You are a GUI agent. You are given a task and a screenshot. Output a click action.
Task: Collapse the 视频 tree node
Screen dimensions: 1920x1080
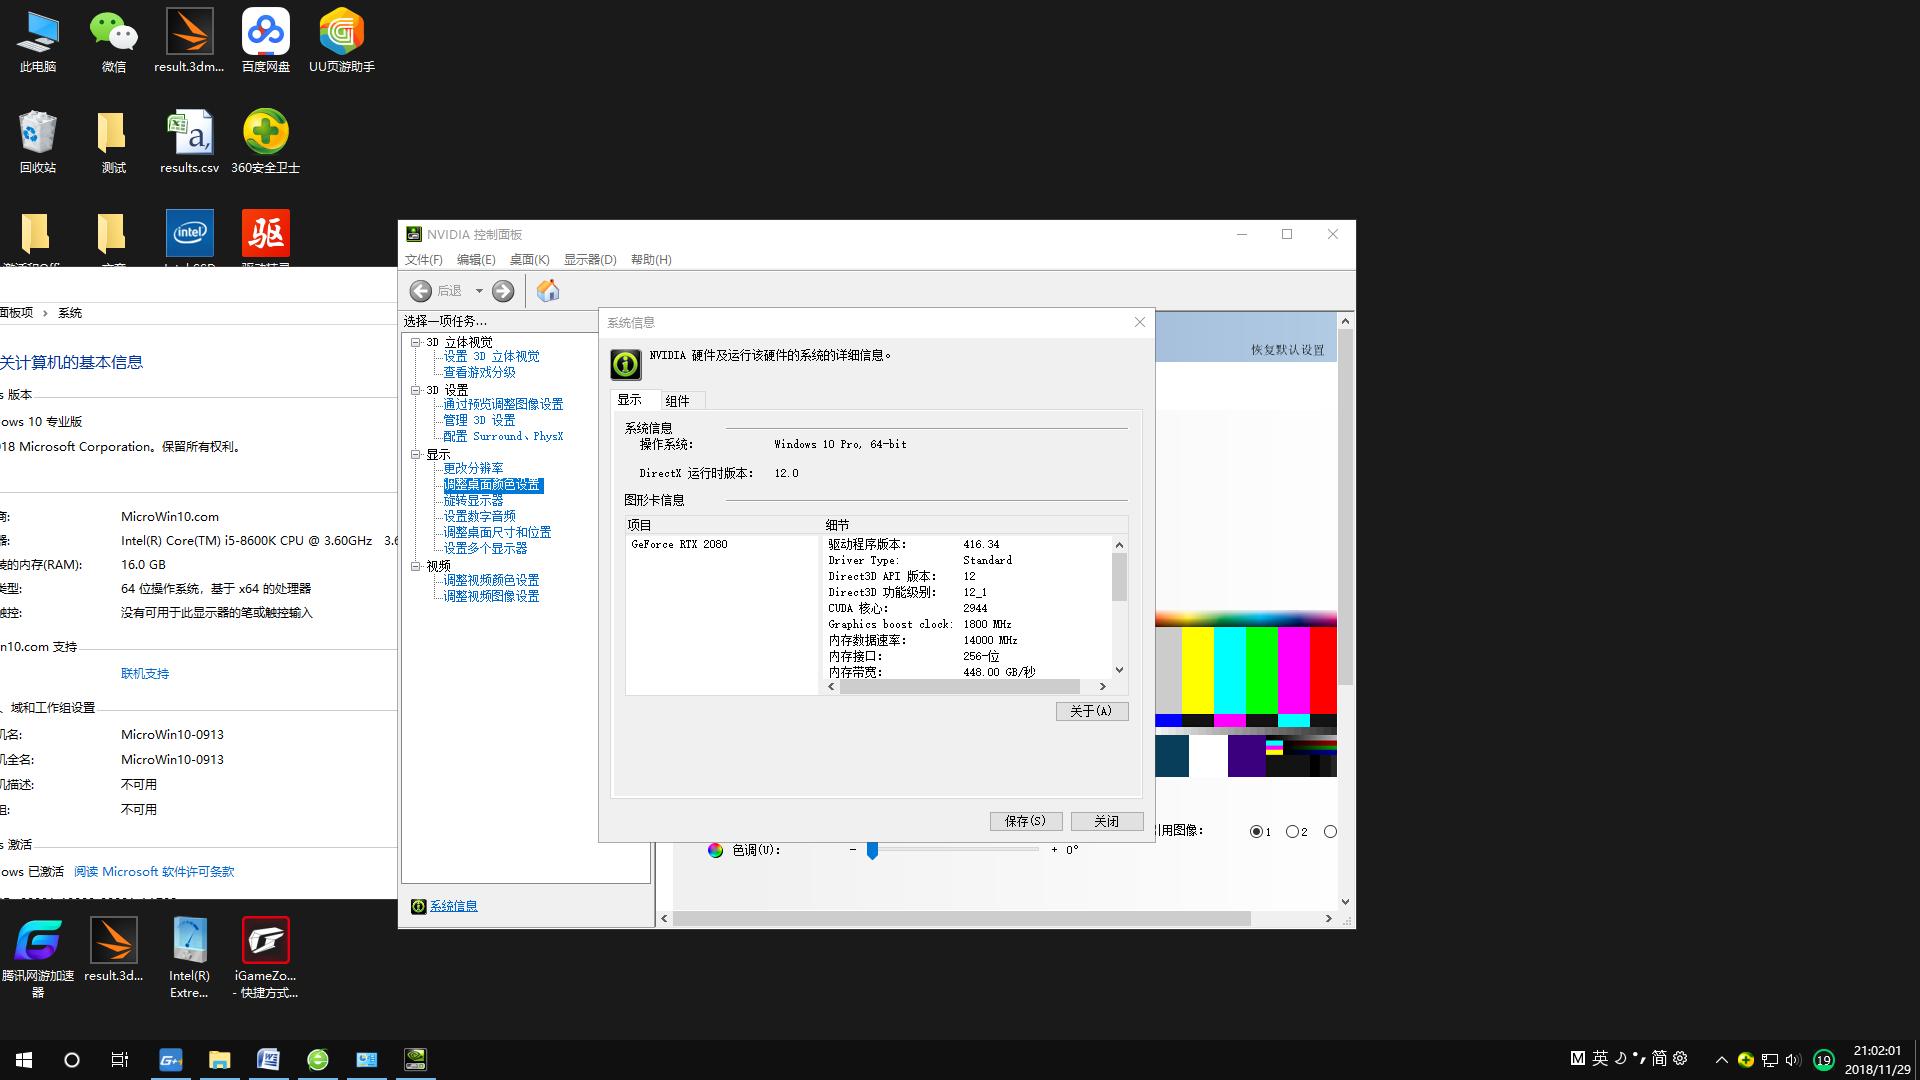(416, 566)
